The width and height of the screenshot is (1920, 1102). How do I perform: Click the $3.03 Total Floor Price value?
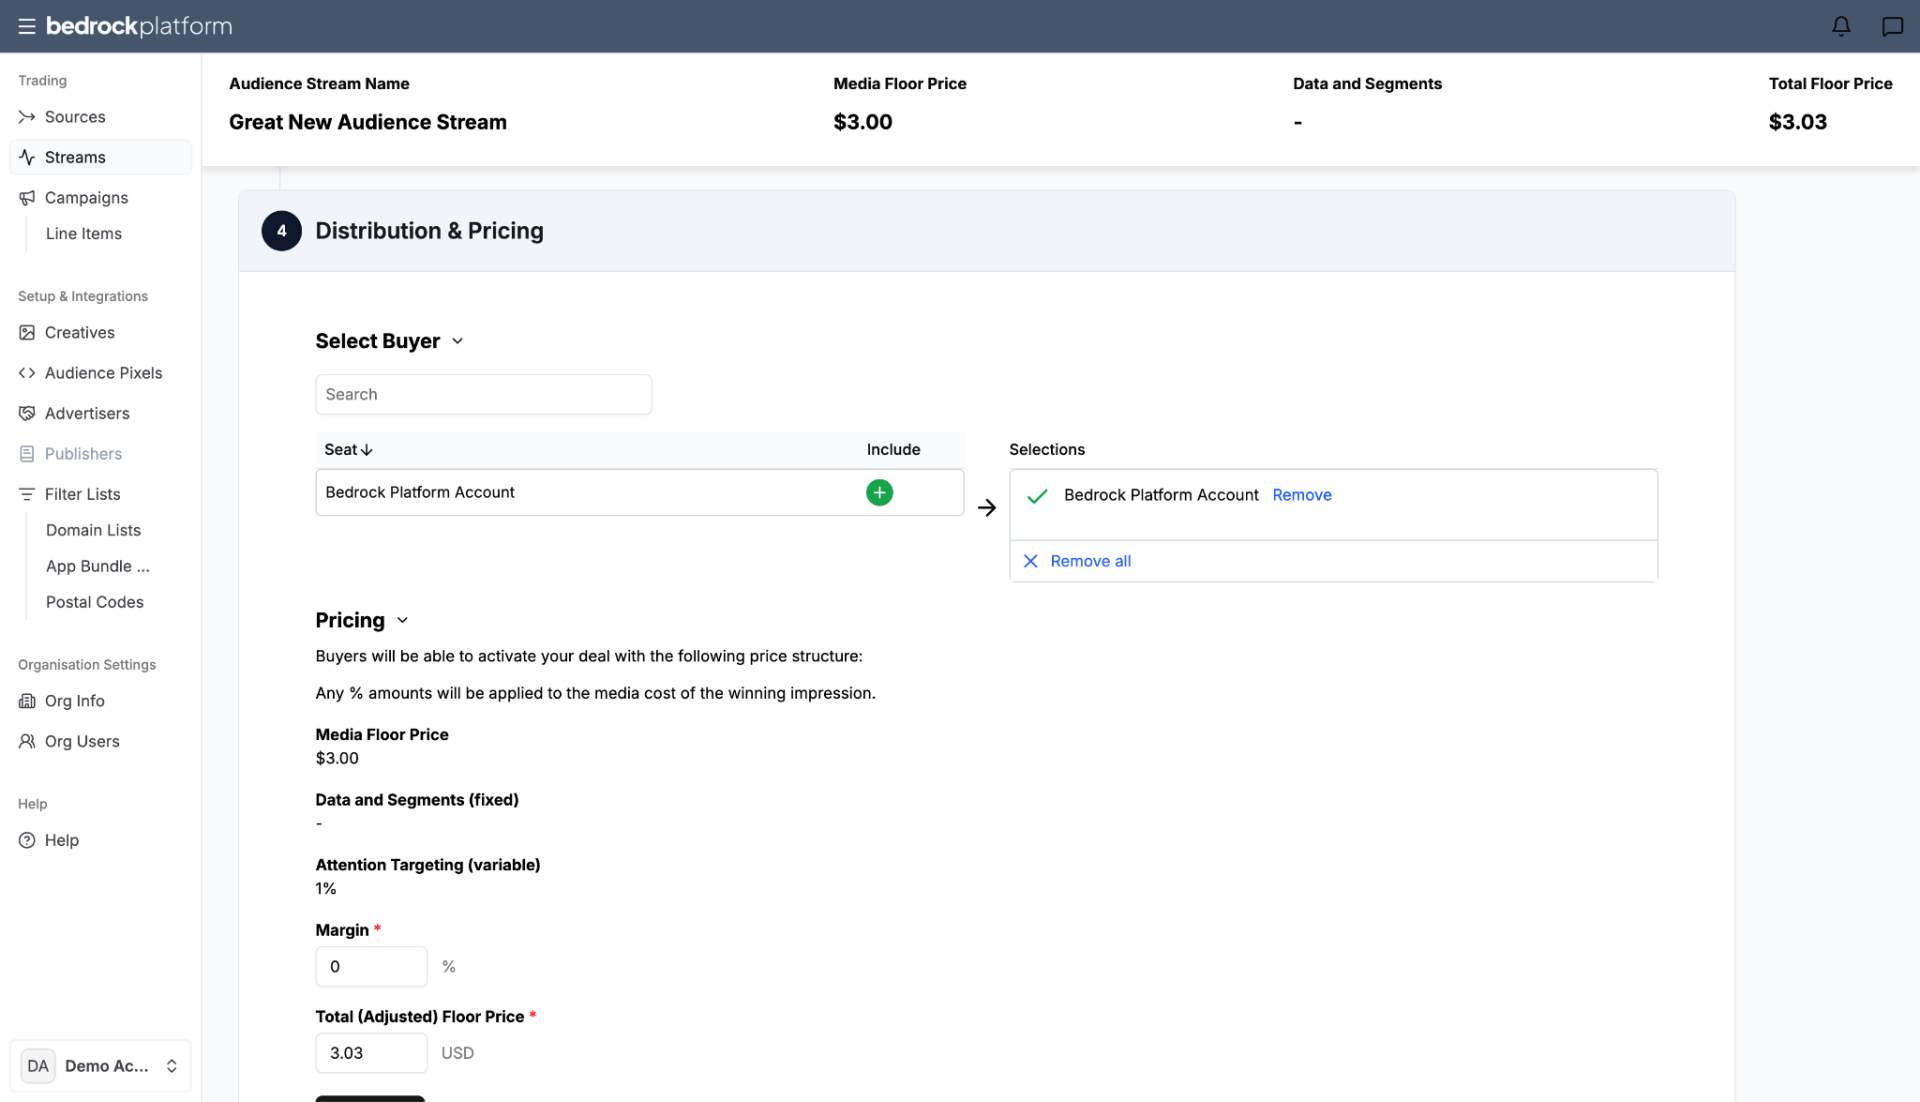click(x=1797, y=122)
